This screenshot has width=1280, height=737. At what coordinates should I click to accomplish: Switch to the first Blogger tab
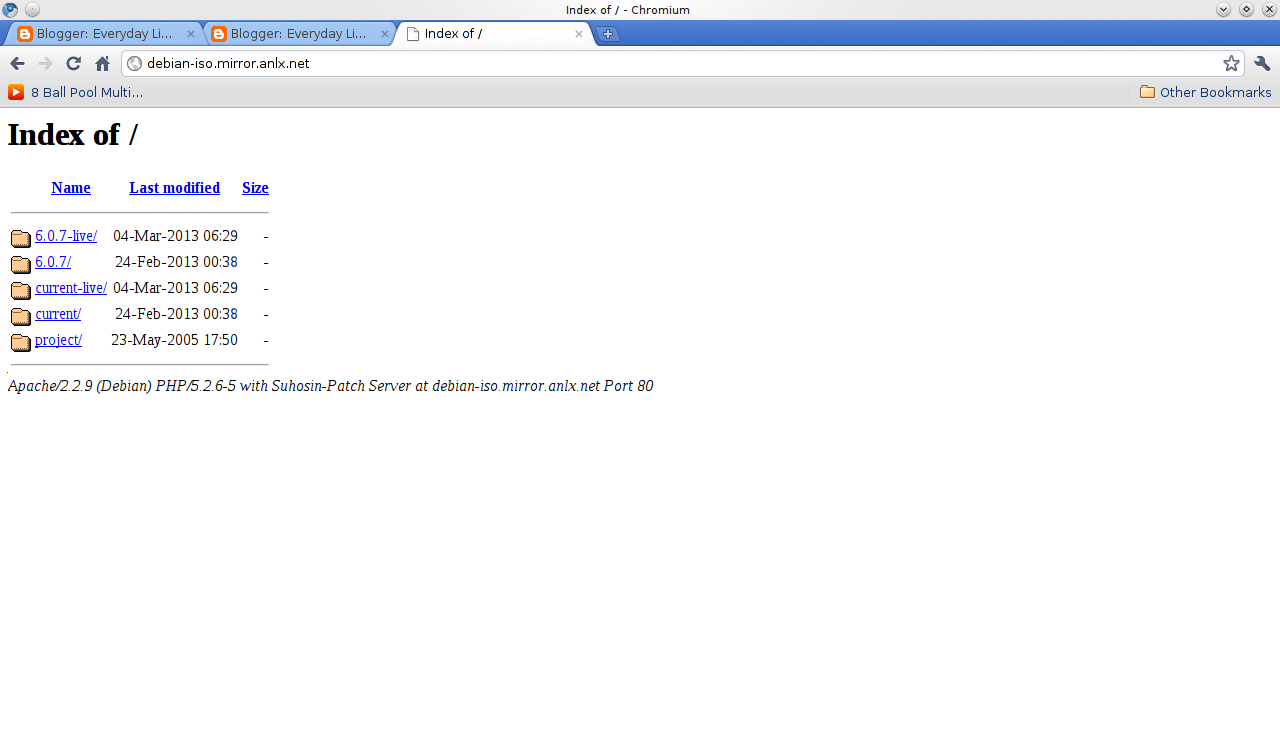(104, 34)
